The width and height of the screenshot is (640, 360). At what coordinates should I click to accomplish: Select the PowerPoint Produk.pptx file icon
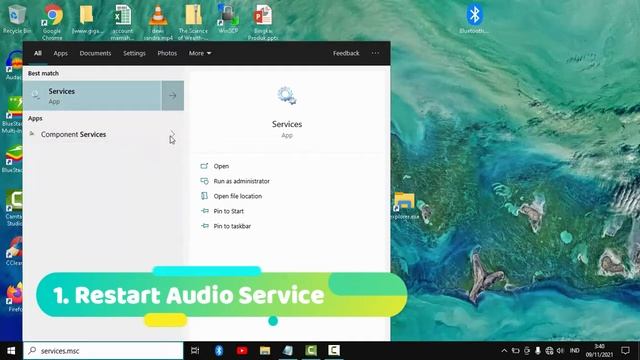coord(263,21)
